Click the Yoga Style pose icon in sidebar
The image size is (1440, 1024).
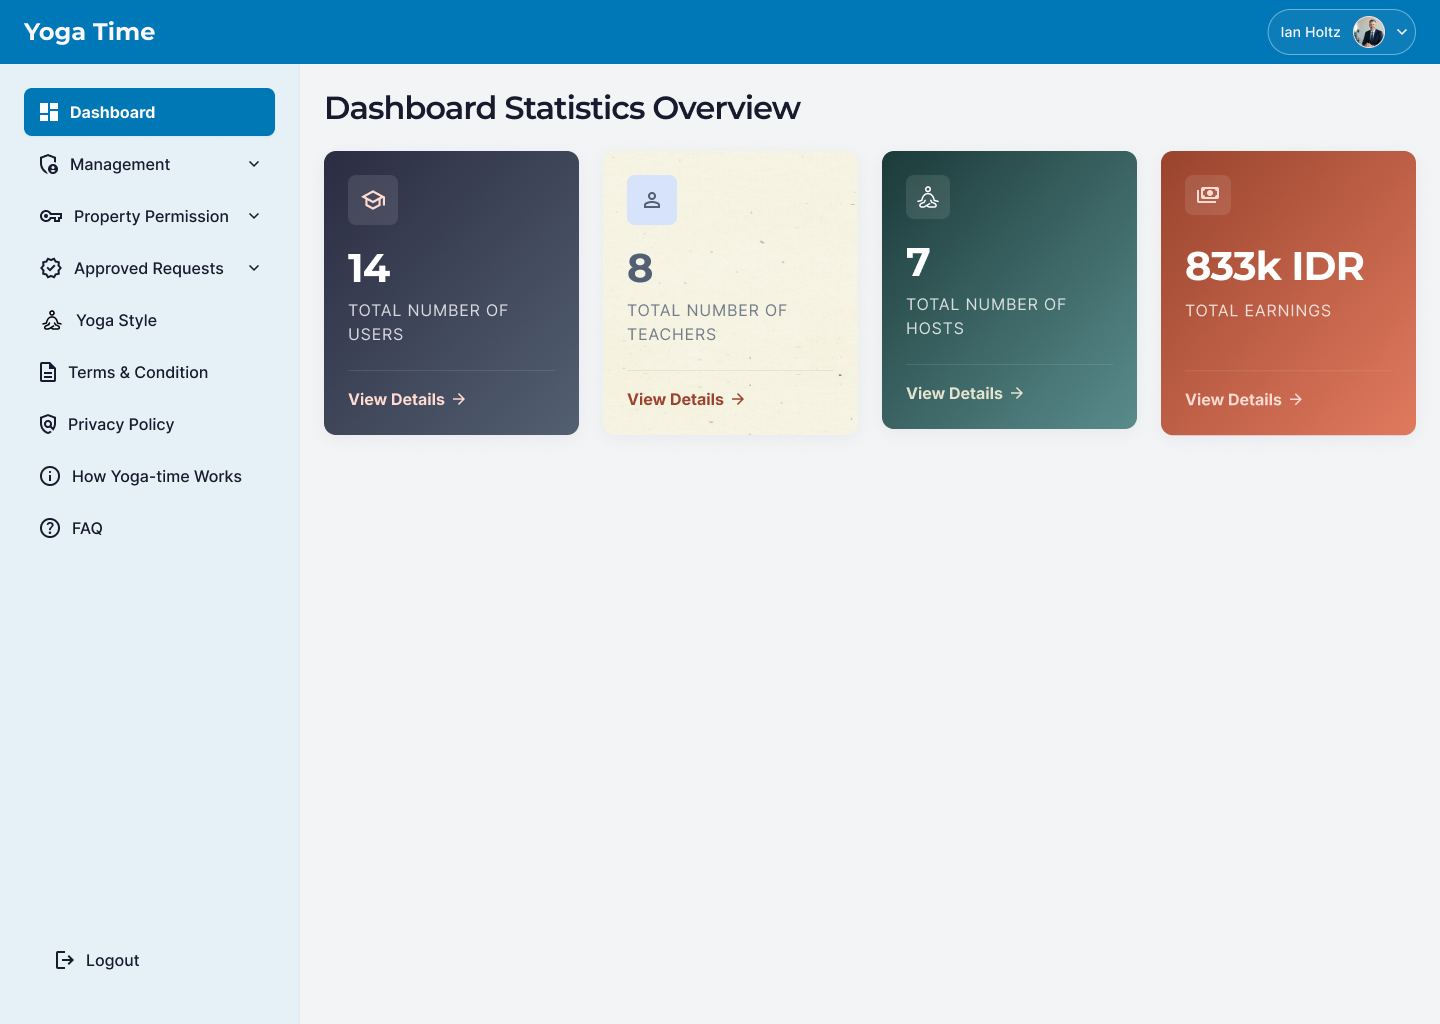(52, 320)
